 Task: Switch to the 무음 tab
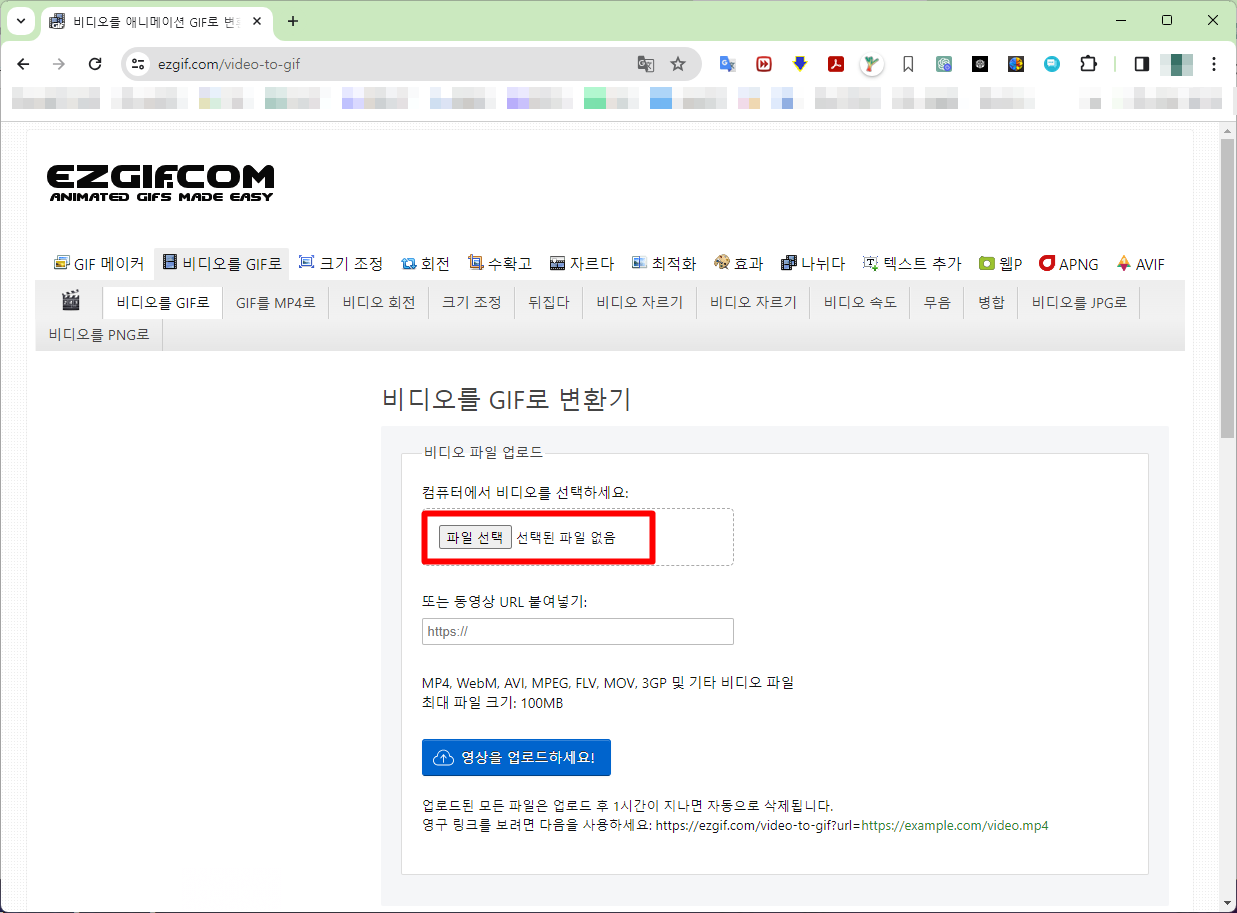[937, 303]
